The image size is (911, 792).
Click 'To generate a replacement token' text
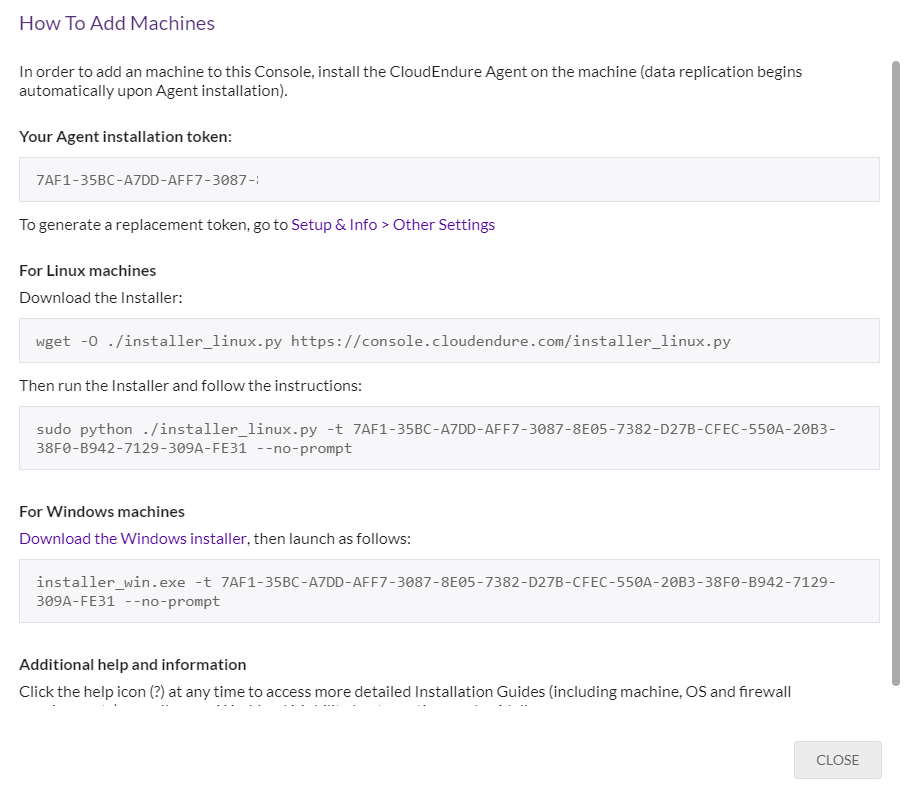tap(153, 225)
